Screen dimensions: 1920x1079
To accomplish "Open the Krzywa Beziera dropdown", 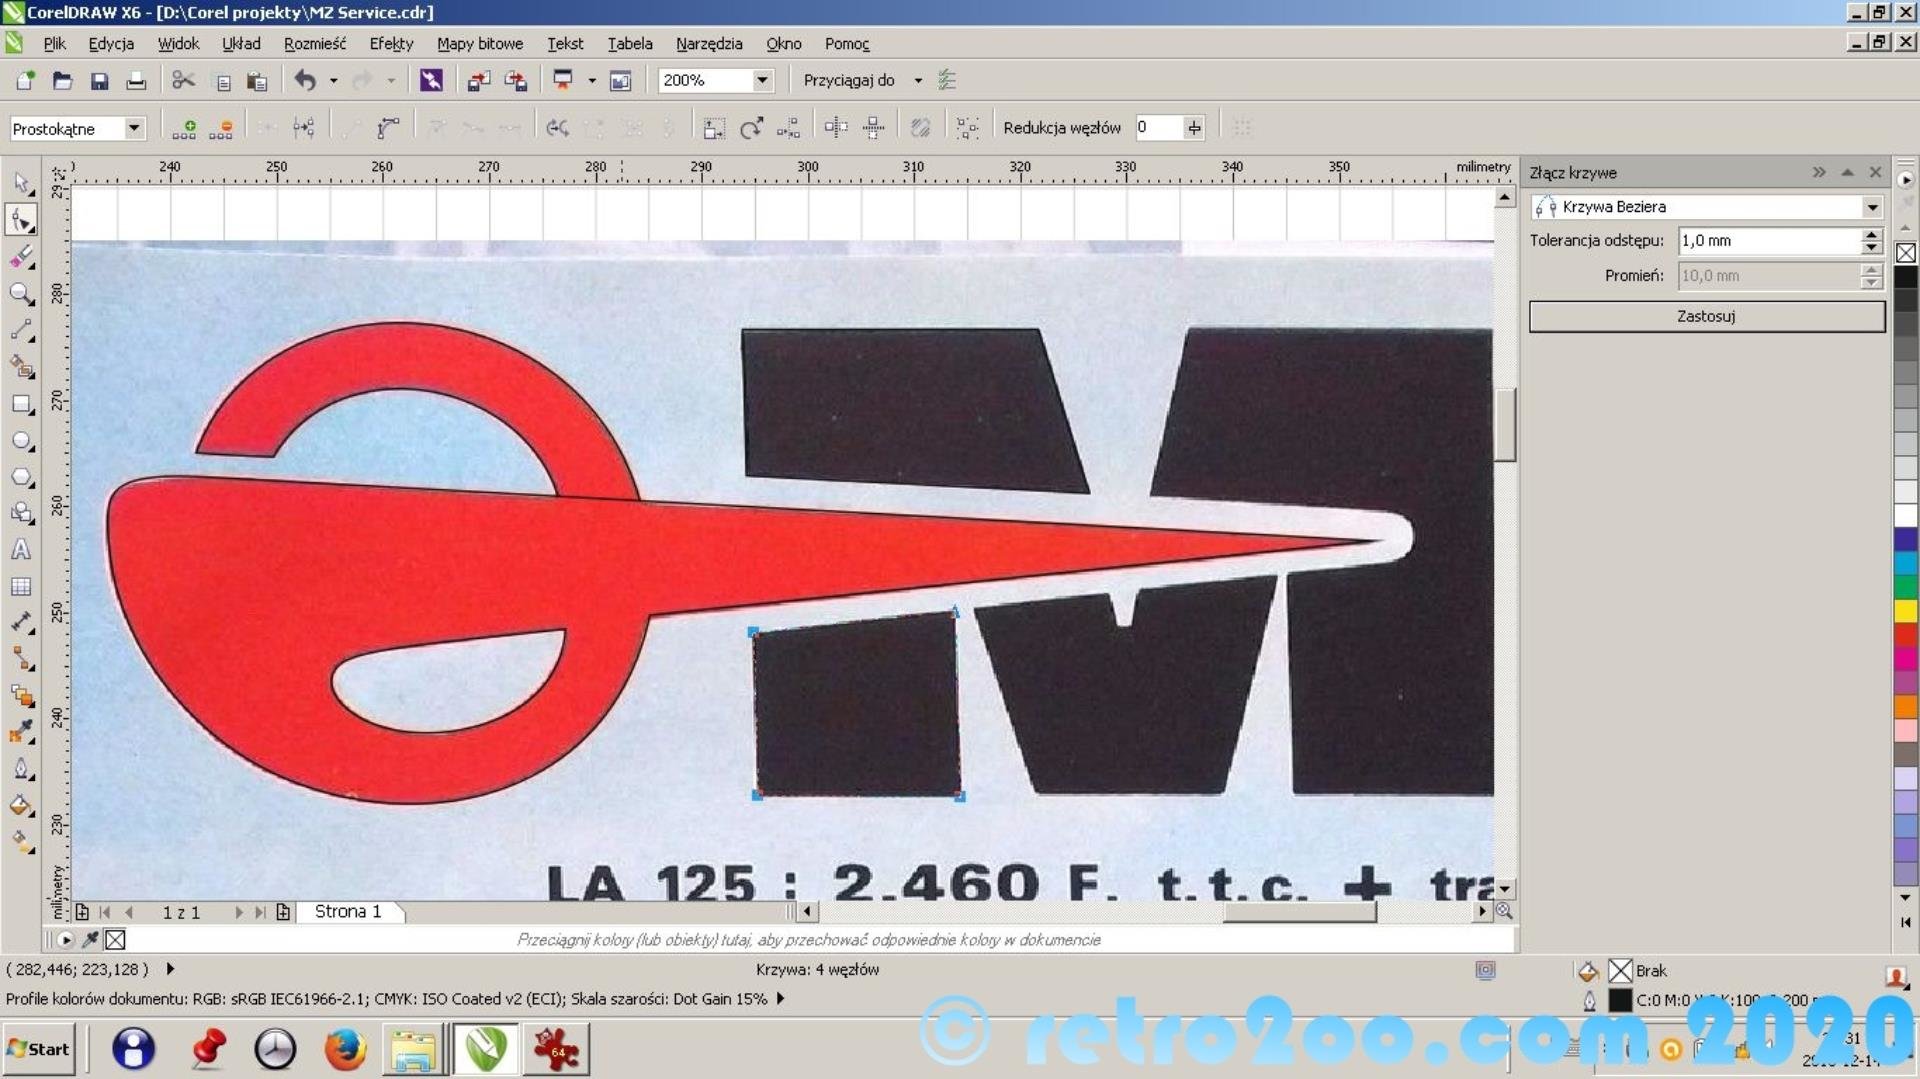I will point(1871,207).
